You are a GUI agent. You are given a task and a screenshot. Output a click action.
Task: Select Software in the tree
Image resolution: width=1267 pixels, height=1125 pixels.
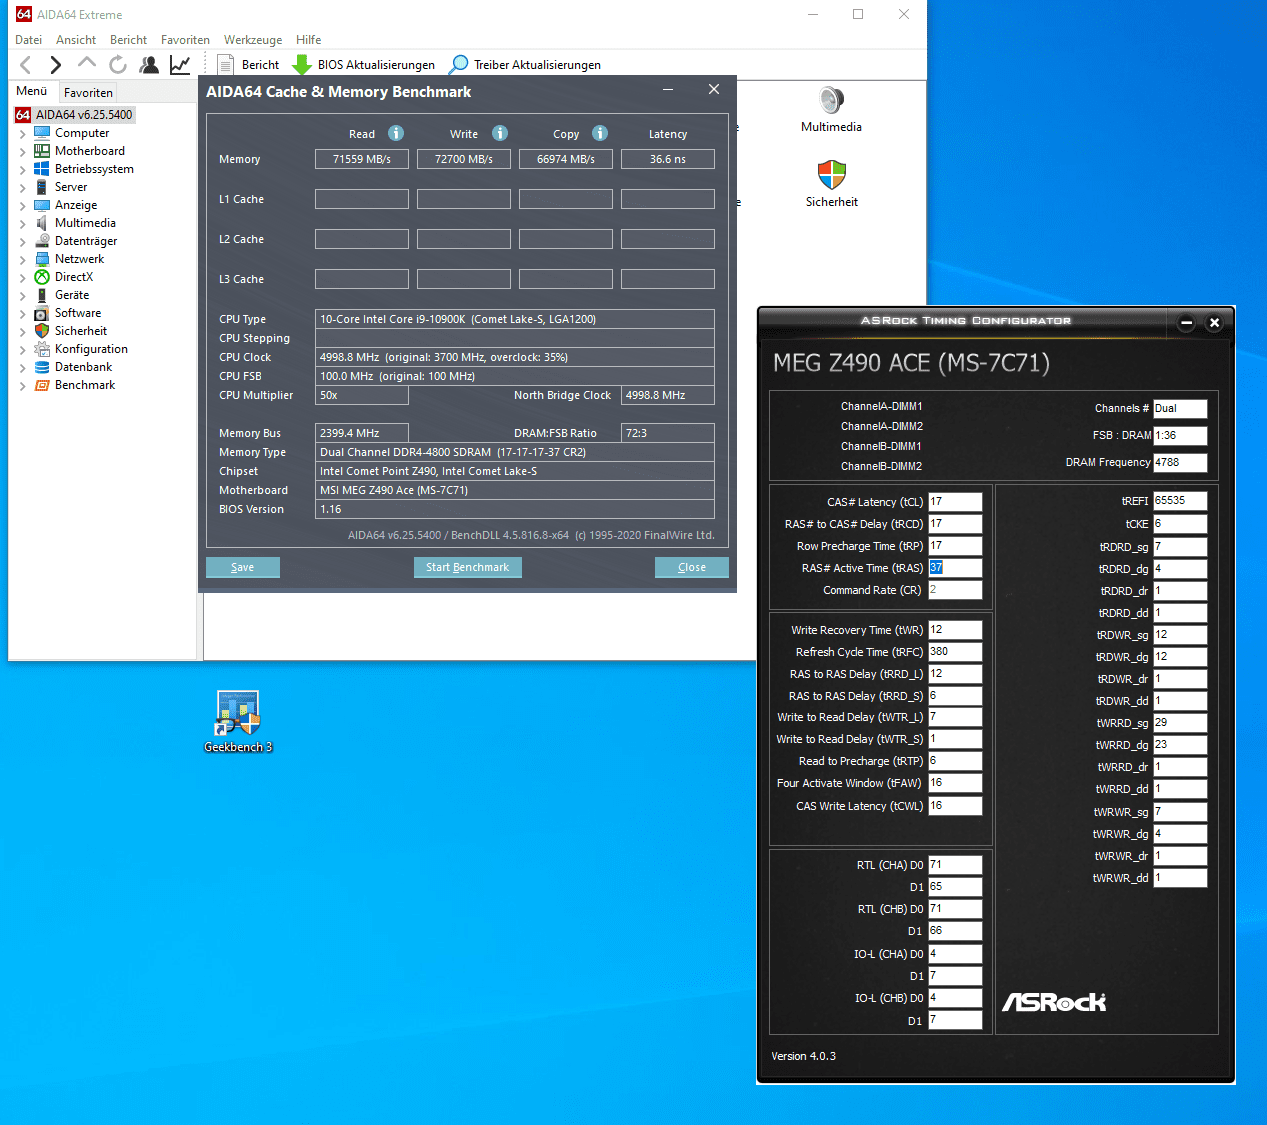click(78, 313)
